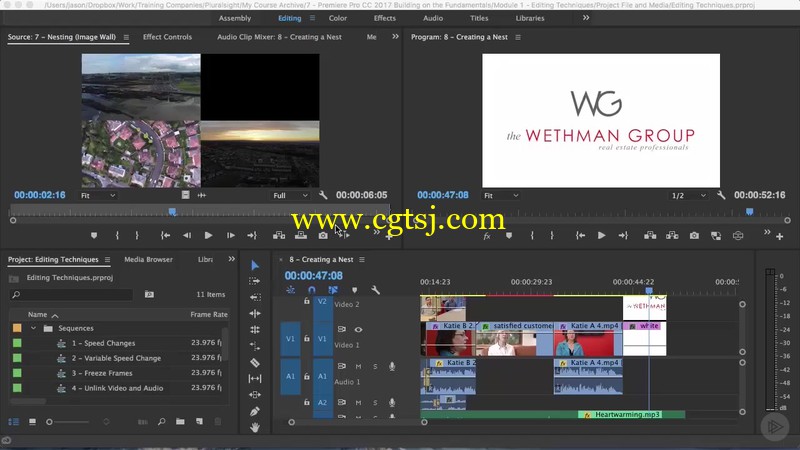Toggle Linked Selection in timeline
Viewport: 800px width, 450px height.
point(333,290)
